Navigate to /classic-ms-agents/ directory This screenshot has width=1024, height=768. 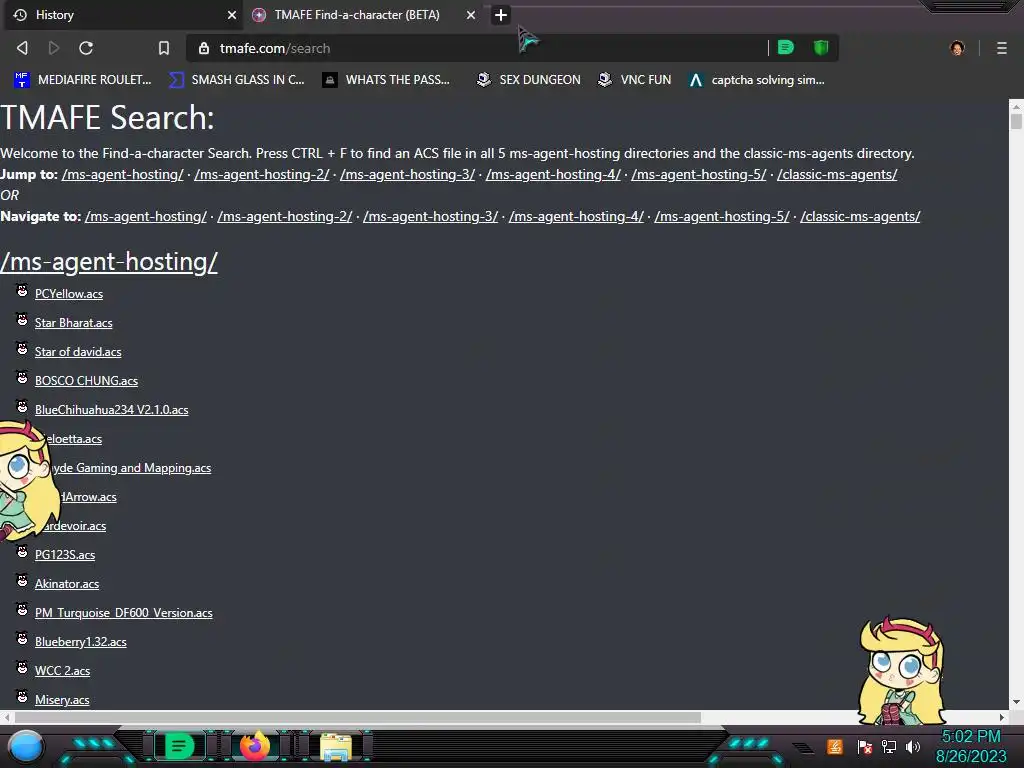pyautogui.click(x=860, y=216)
